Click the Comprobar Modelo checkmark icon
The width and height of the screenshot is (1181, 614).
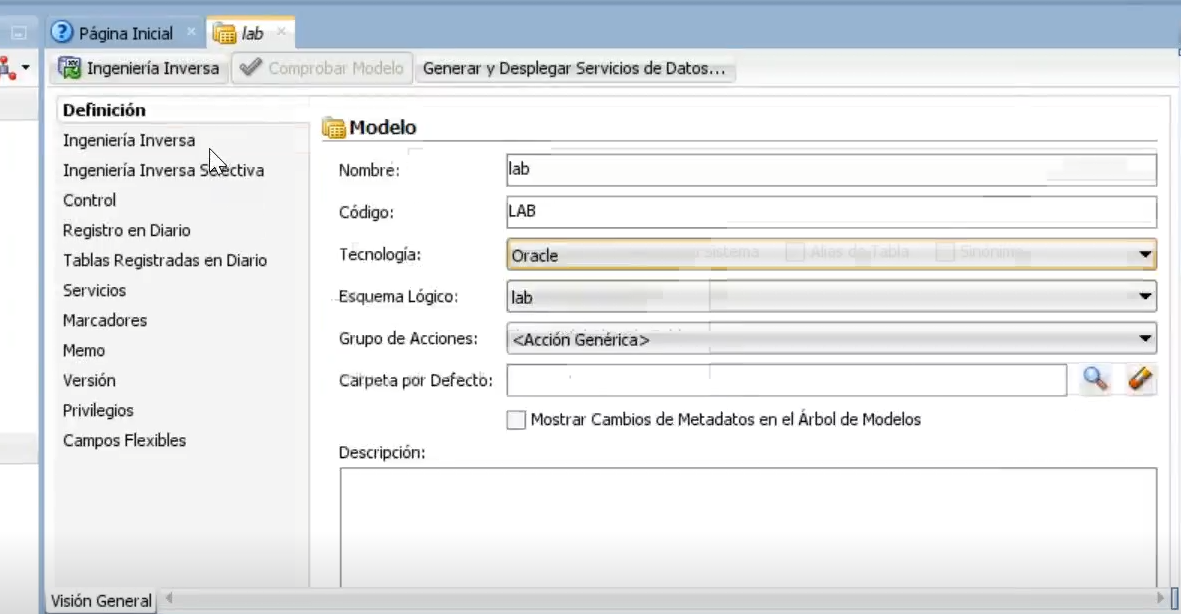pyautogui.click(x=251, y=68)
